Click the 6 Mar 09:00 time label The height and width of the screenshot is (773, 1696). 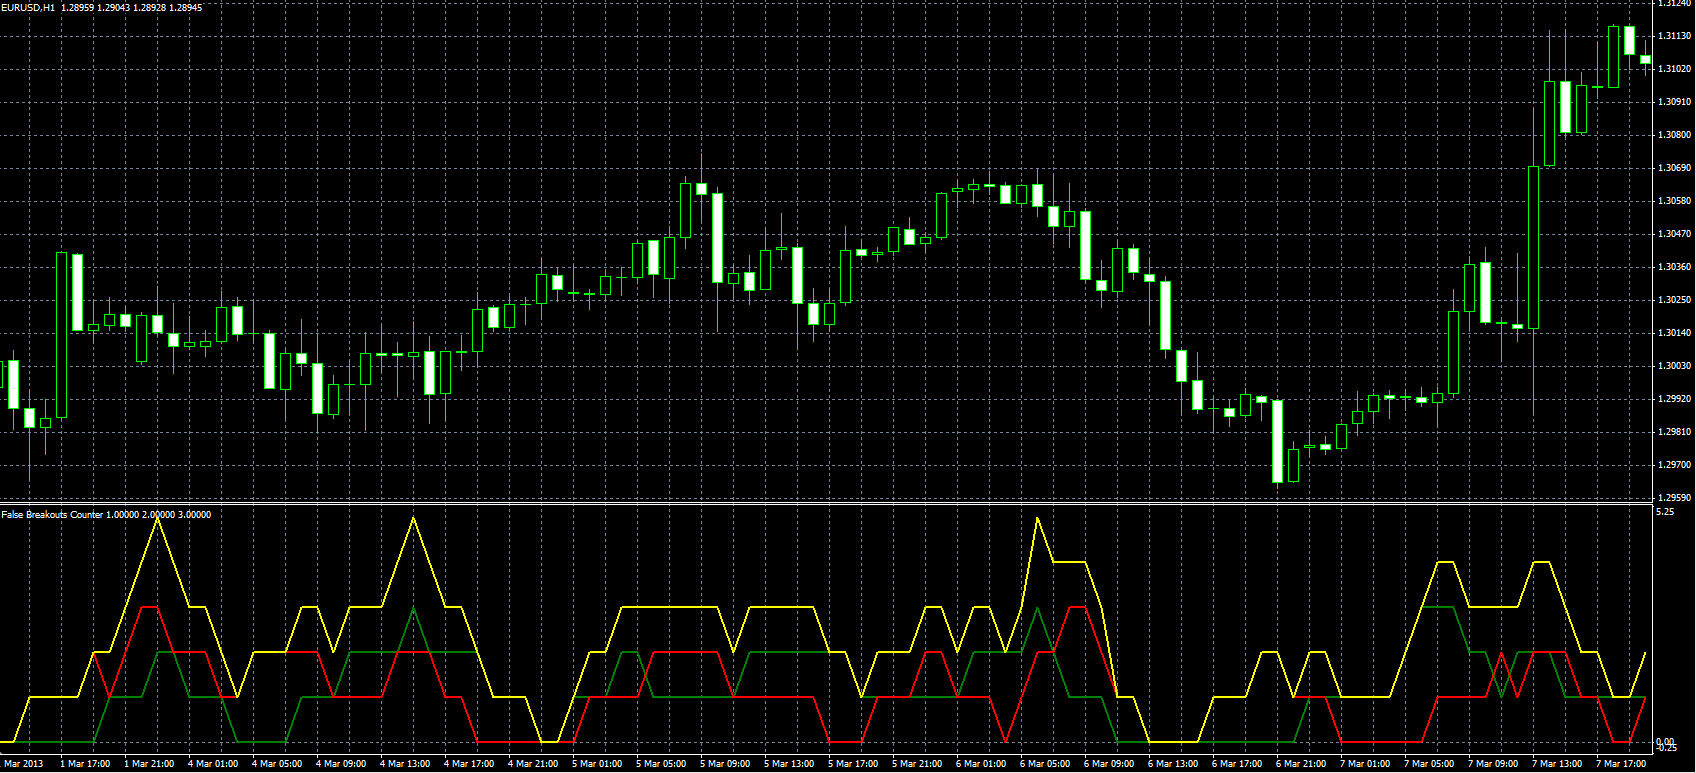[1109, 764]
